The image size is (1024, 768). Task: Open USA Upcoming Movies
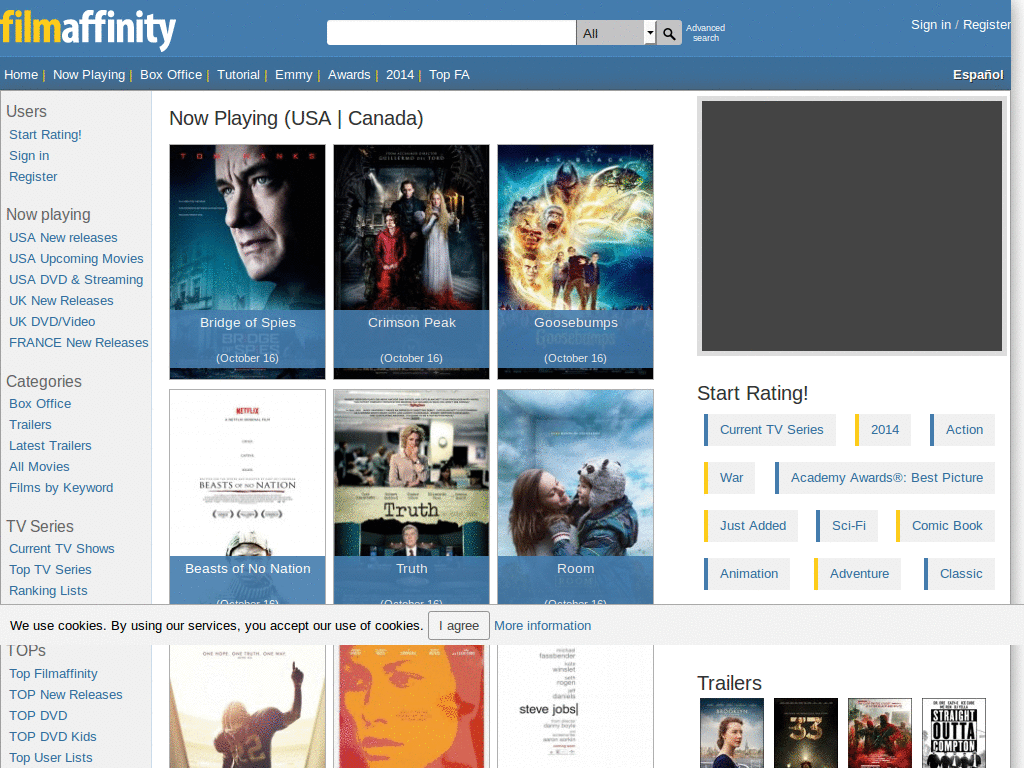tap(76, 259)
